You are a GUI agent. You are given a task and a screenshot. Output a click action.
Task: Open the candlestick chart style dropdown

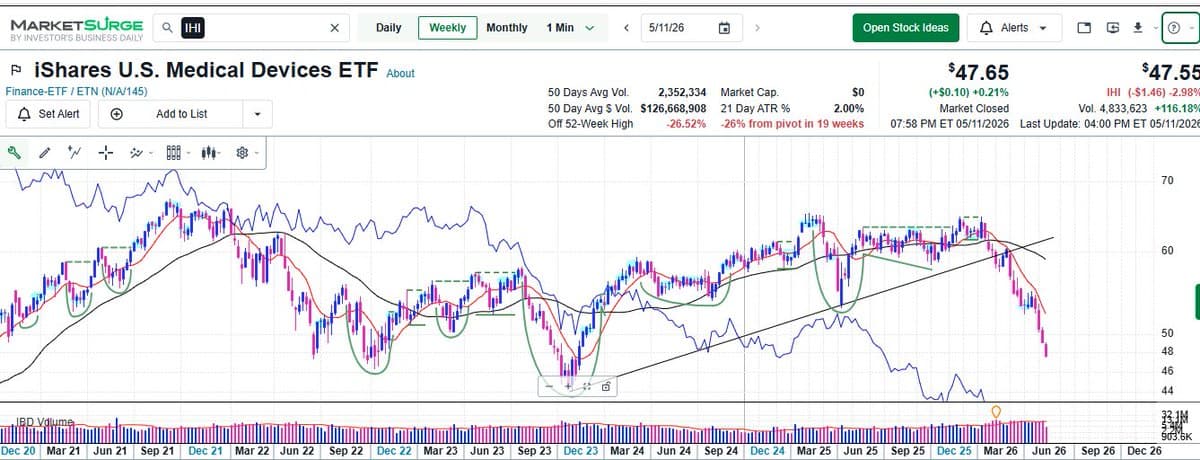coord(213,153)
